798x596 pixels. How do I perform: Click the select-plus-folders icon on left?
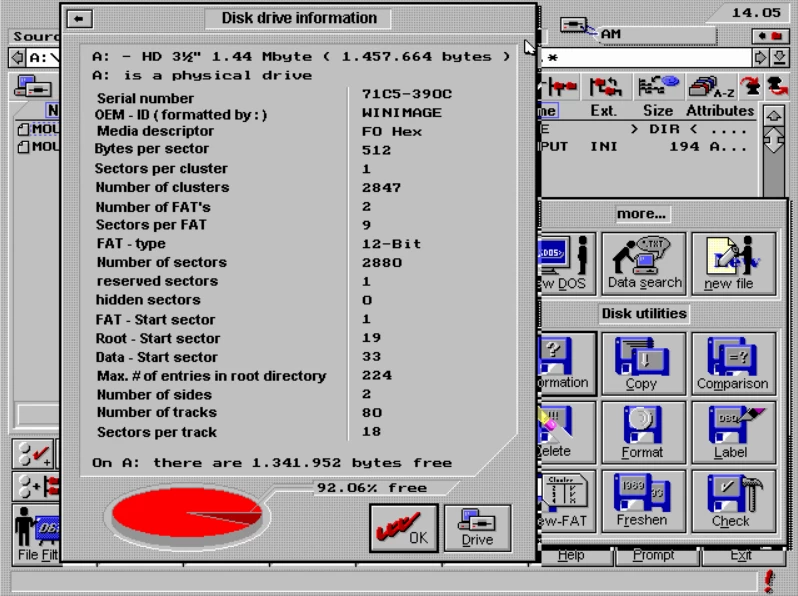coord(37,487)
